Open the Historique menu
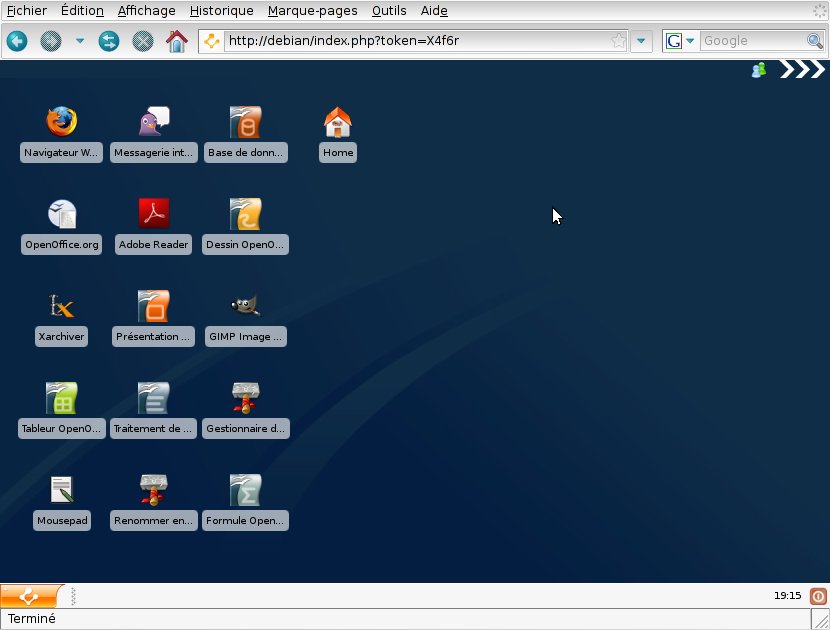This screenshot has width=830, height=630. [x=221, y=11]
